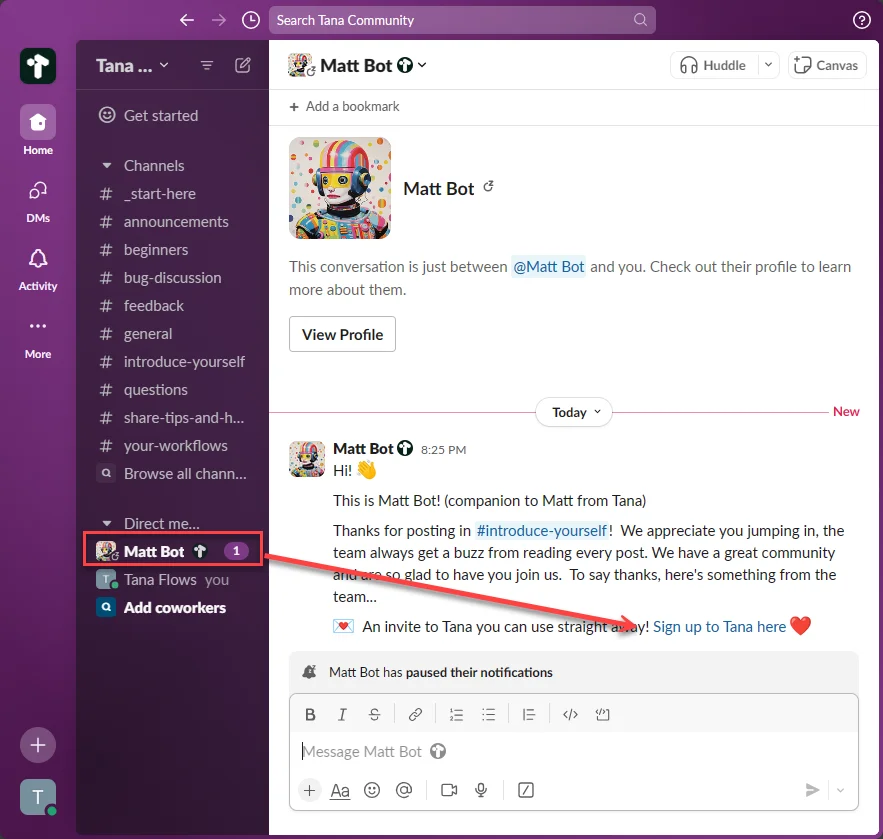Click the attach plus button in composer

click(309, 790)
